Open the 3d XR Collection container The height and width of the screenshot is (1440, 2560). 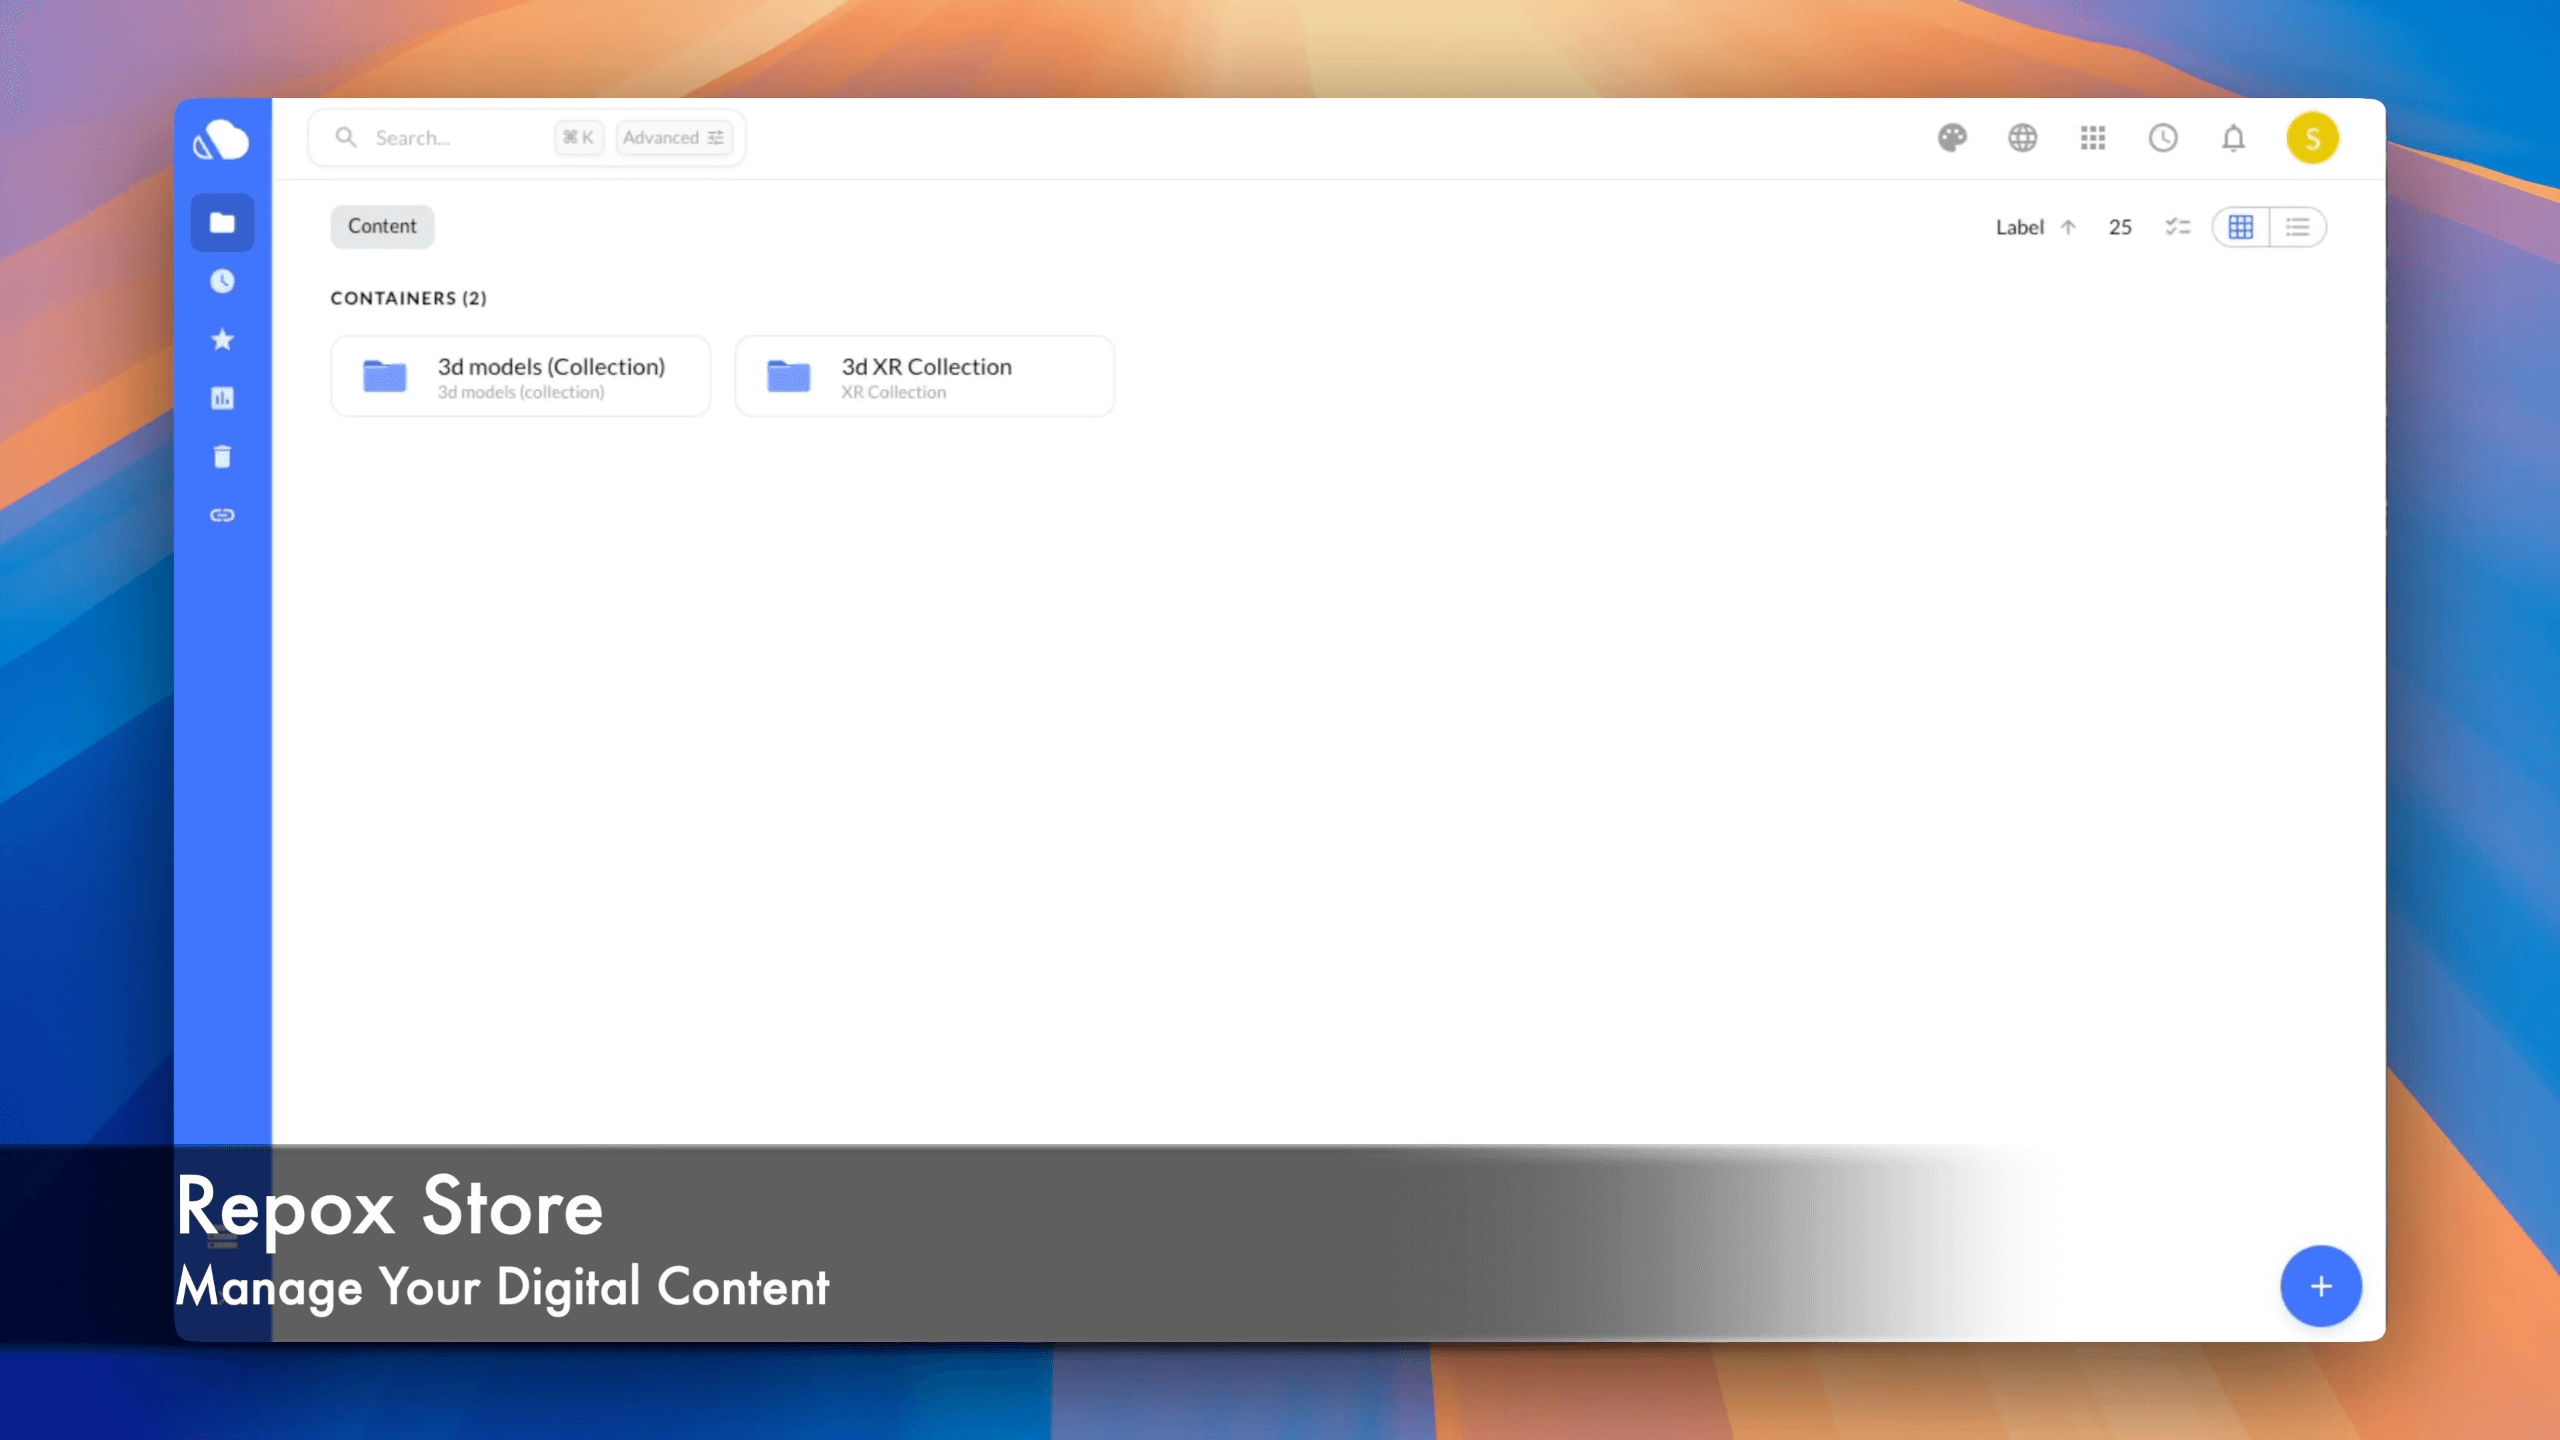coord(924,377)
